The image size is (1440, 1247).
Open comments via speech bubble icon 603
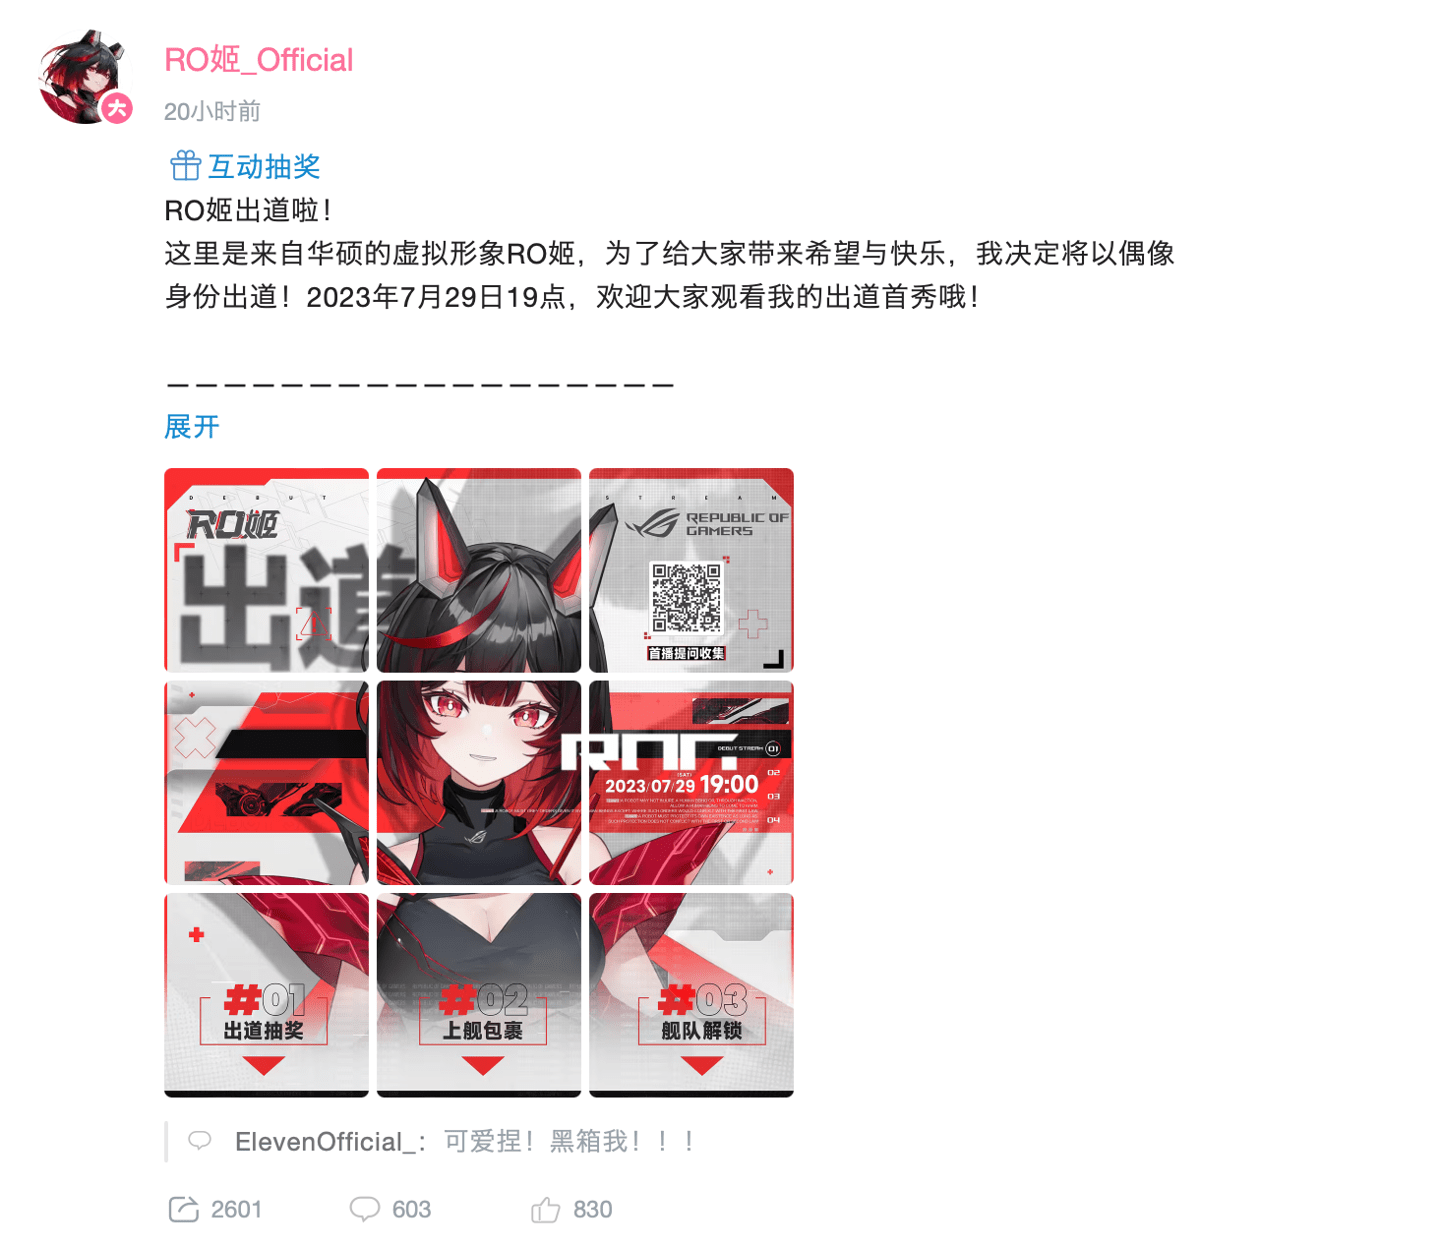click(364, 1209)
